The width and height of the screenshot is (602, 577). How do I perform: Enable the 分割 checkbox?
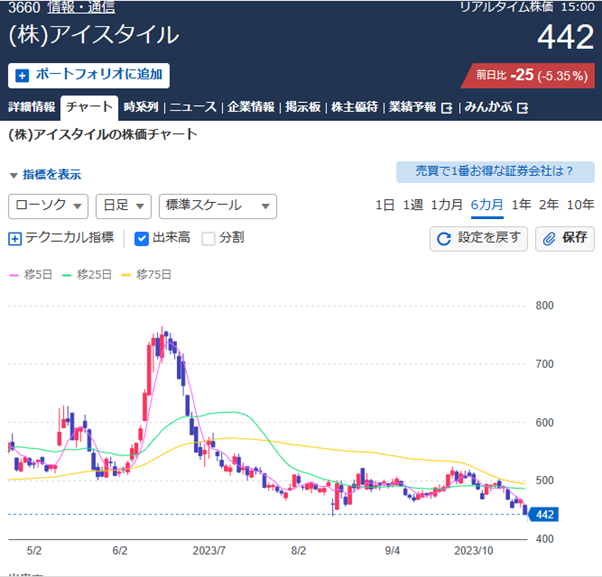(208, 239)
